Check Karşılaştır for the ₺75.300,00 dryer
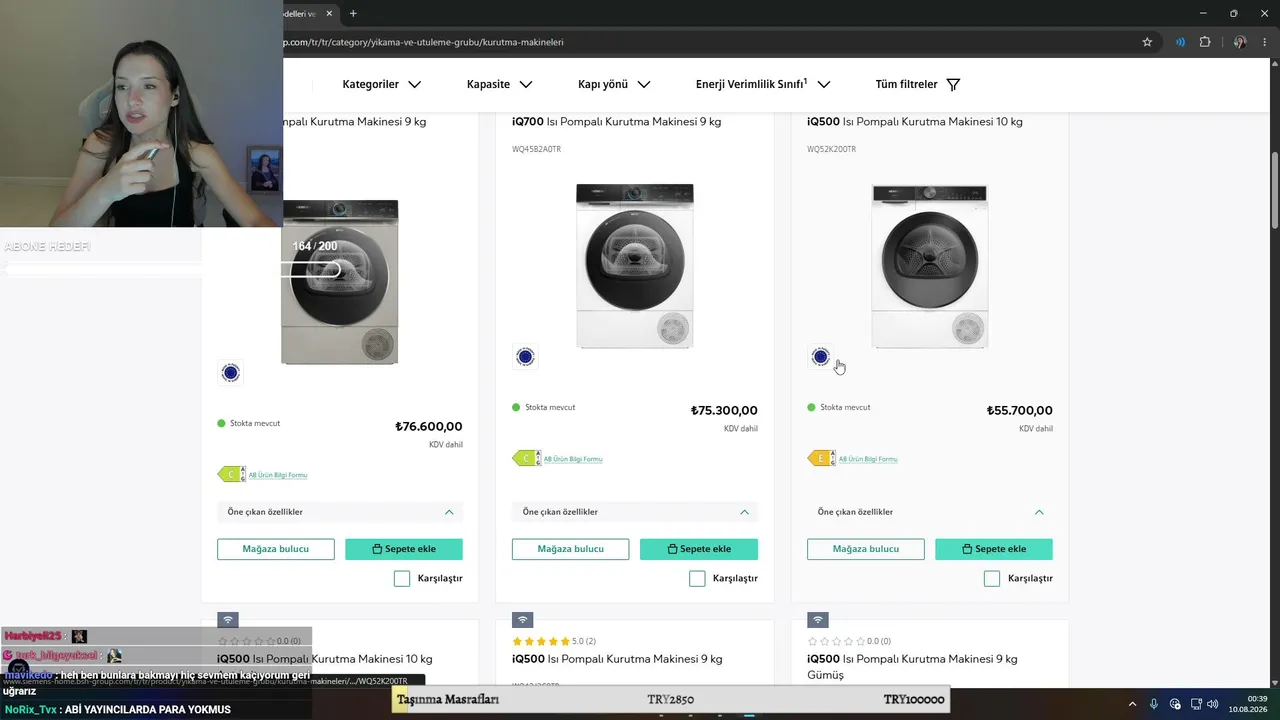 697,578
